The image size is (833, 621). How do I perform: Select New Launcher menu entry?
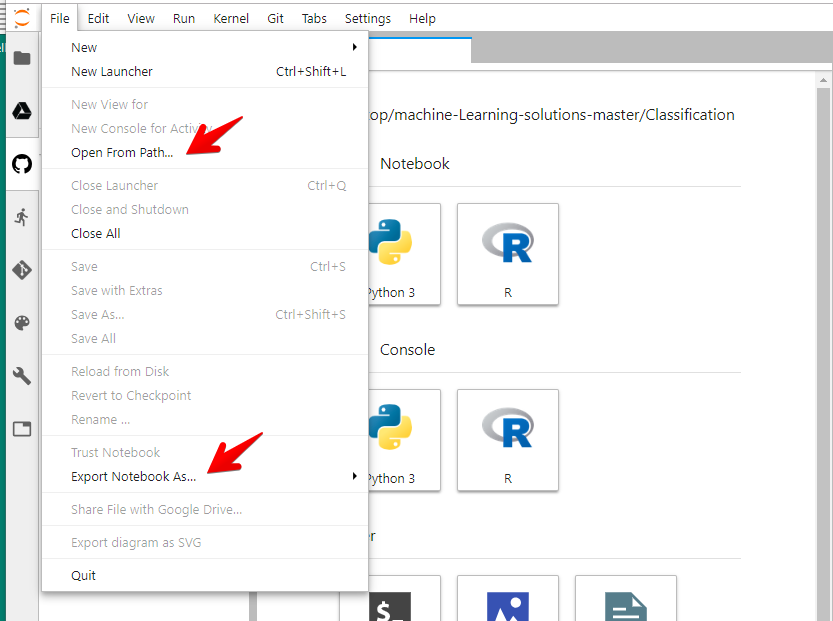[x=205, y=71]
